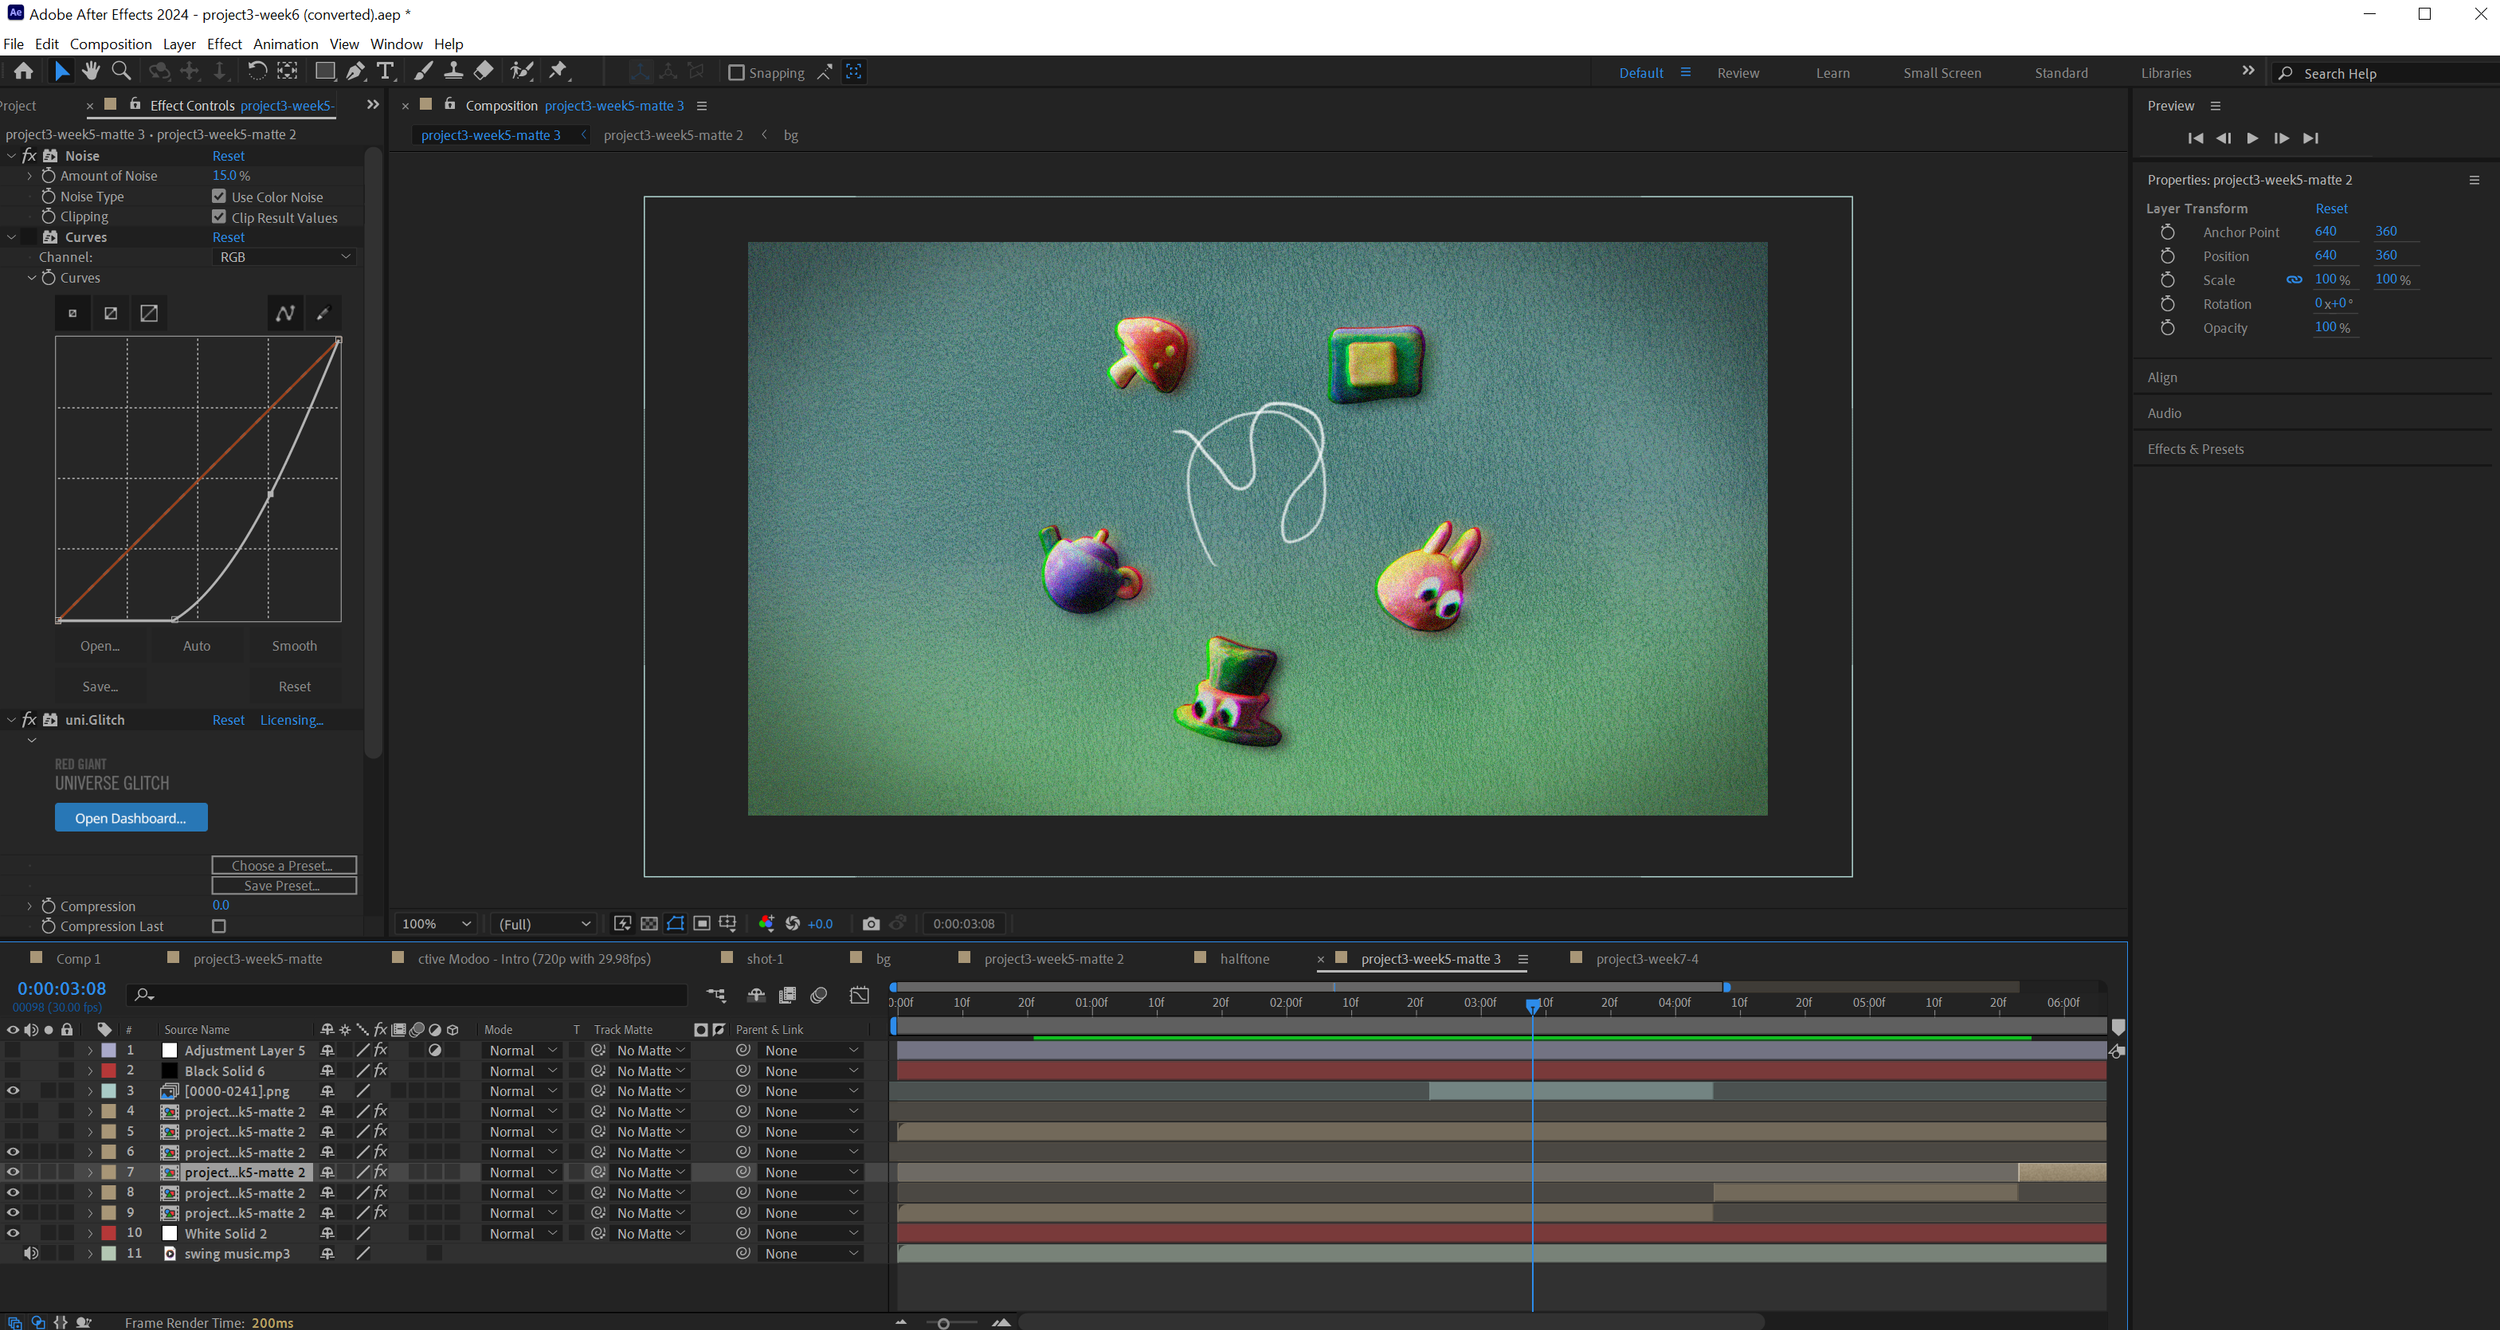Screen dimensions: 2500x1330
Task: Click the Licensing link for uni.Glitch
Action: [291, 720]
